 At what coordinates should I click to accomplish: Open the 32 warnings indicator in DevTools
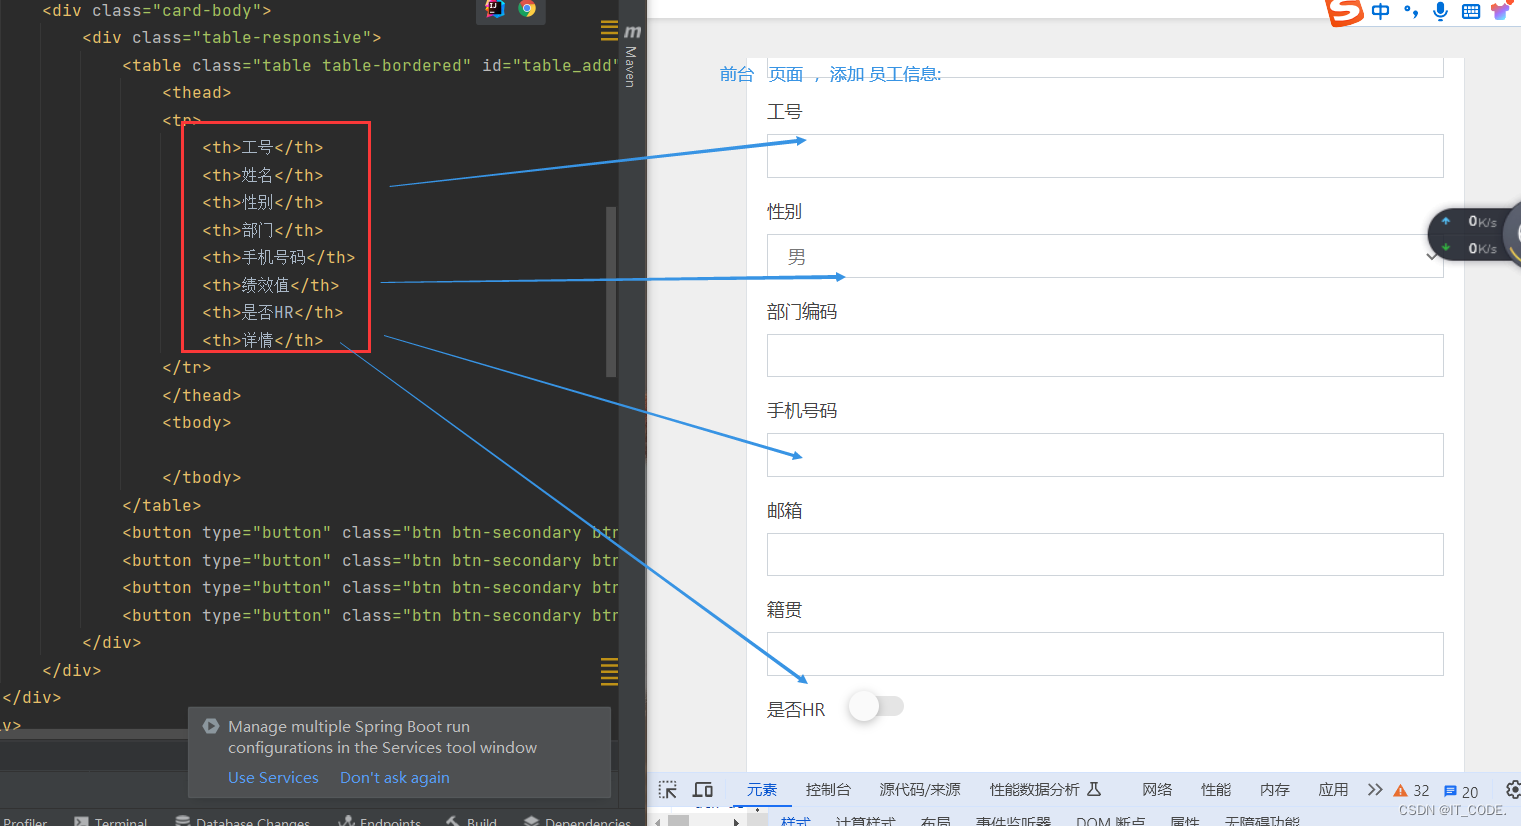click(1412, 789)
